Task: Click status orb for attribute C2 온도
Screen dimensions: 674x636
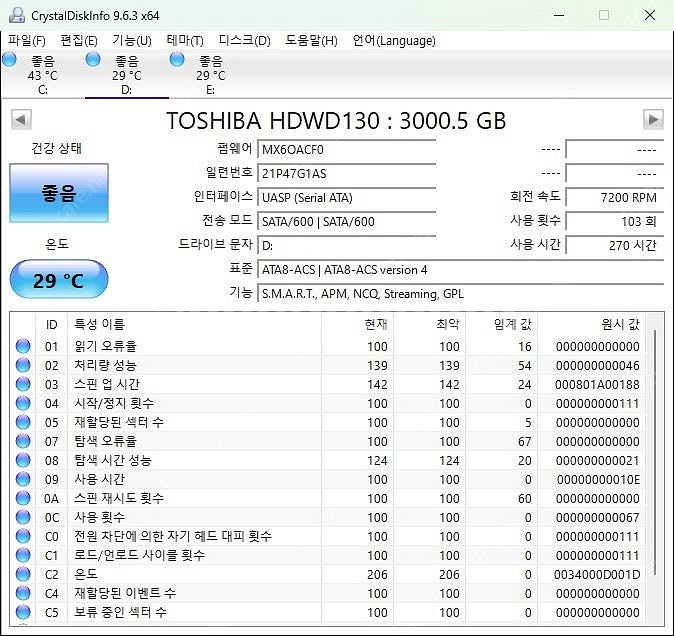Action: click(x=23, y=574)
